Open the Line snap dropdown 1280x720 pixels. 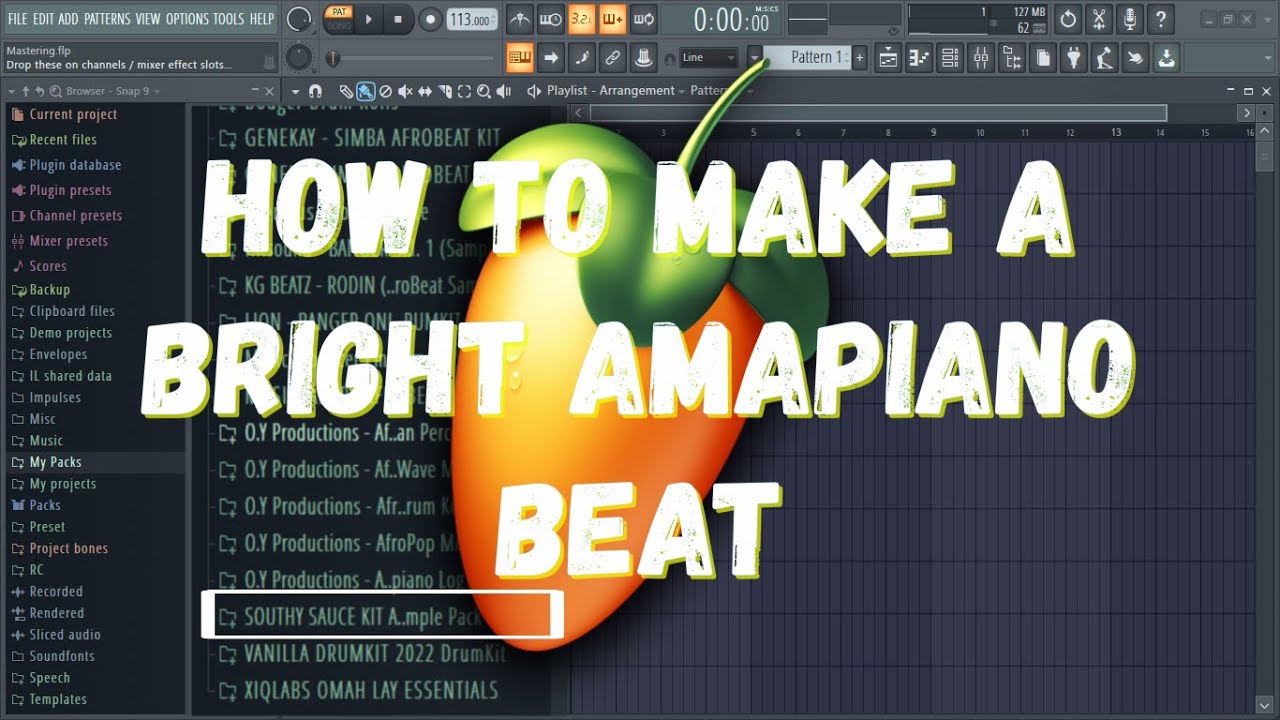708,57
